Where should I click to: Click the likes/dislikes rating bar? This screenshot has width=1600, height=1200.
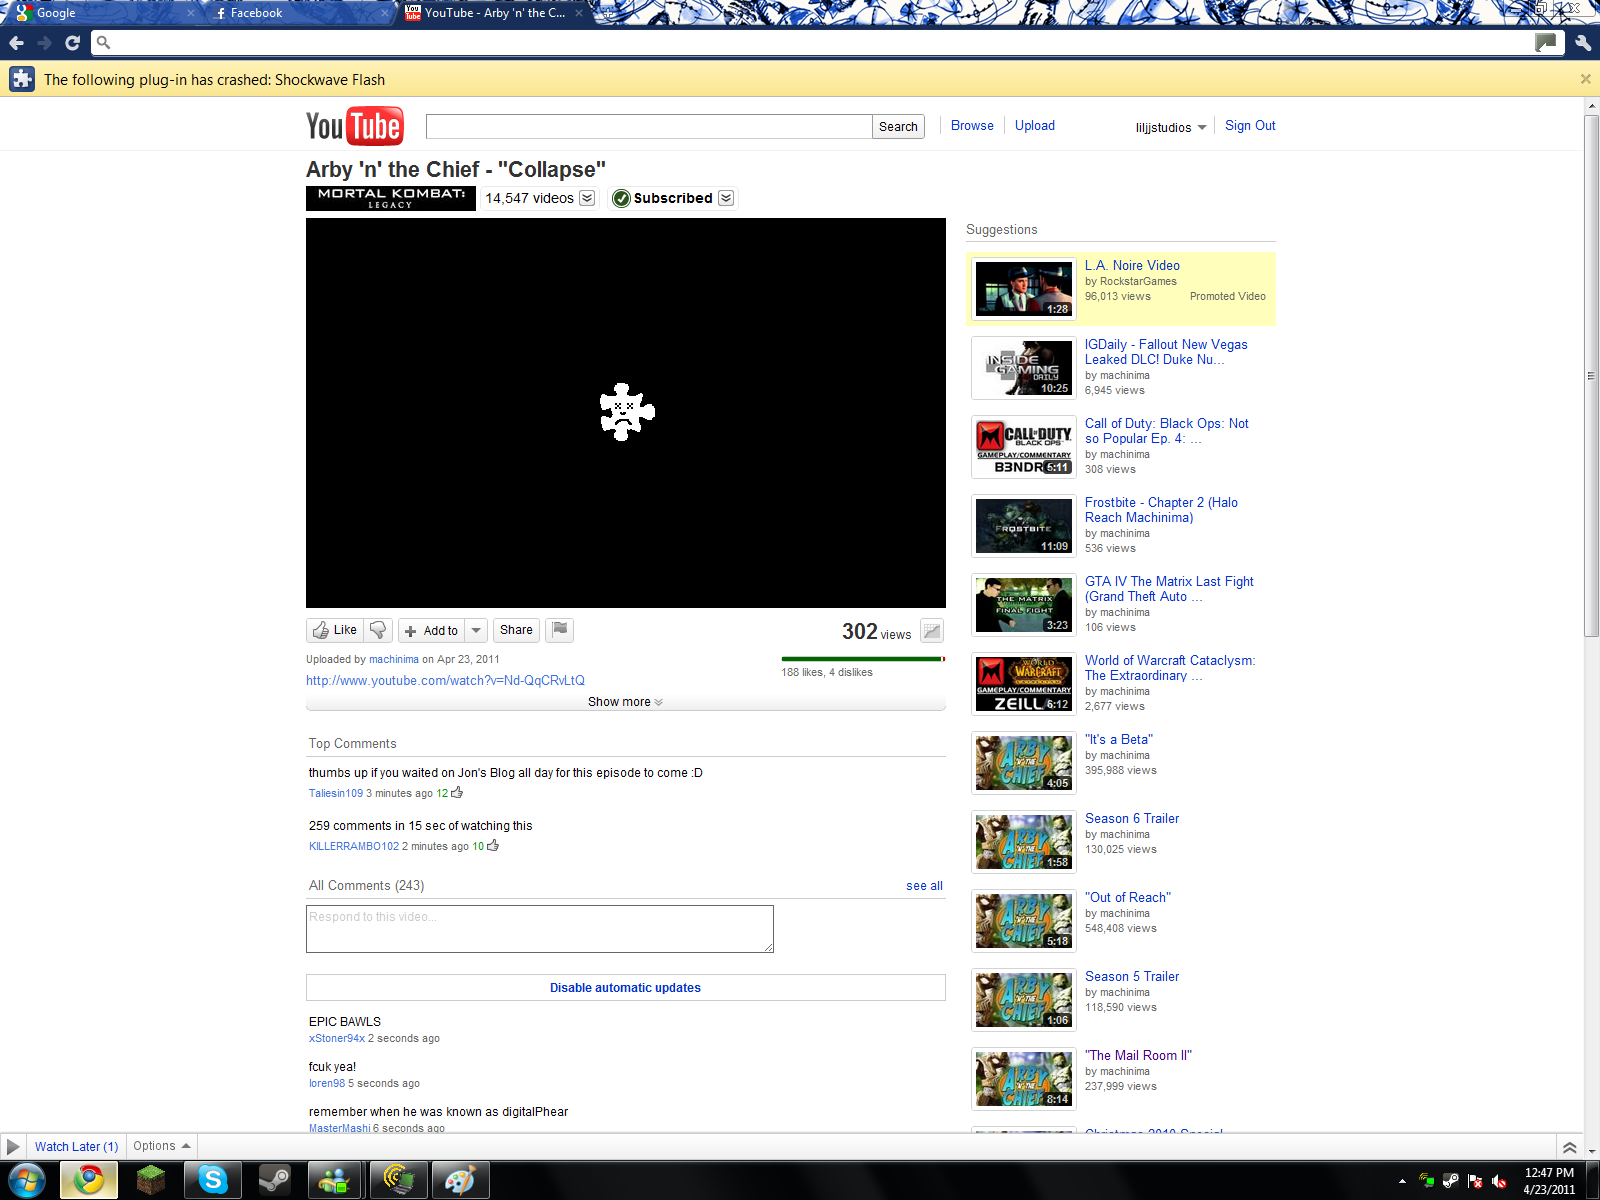[x=863, y=659]
